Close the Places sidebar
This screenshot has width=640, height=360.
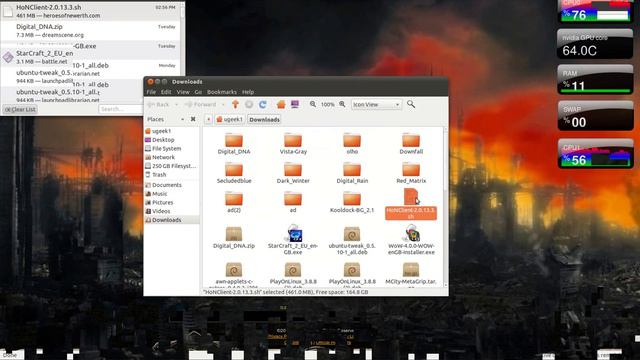click(193, 119)
